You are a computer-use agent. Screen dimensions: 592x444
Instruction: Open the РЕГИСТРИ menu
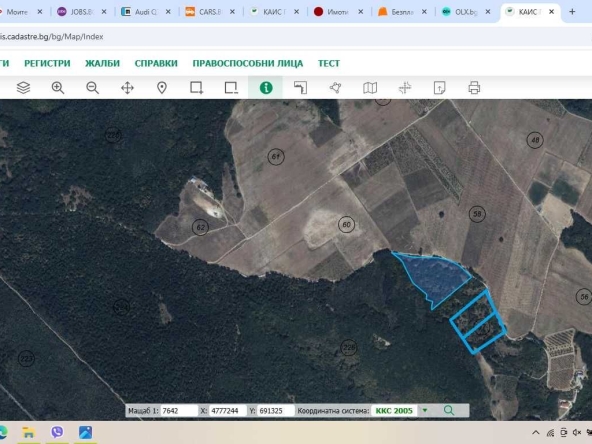pyautogui.click(x=47, y=63)
